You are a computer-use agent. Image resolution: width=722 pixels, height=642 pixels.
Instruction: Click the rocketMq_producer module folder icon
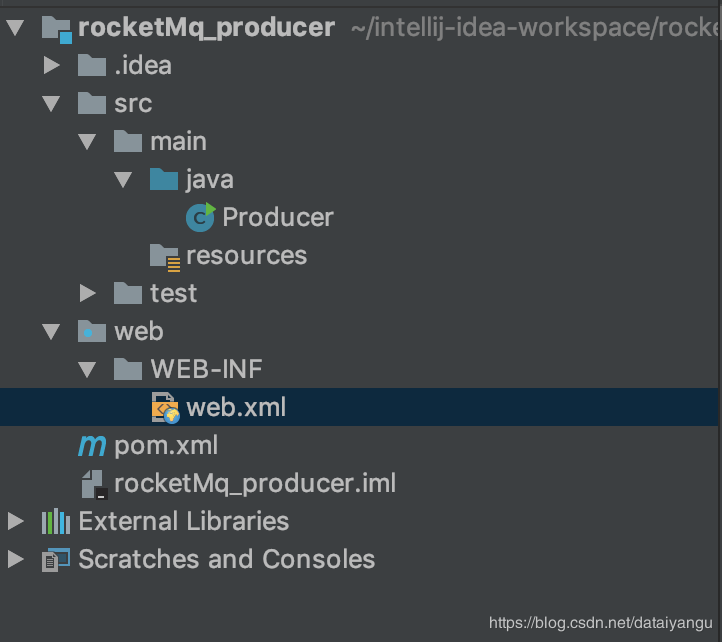(x=56, y=29)
